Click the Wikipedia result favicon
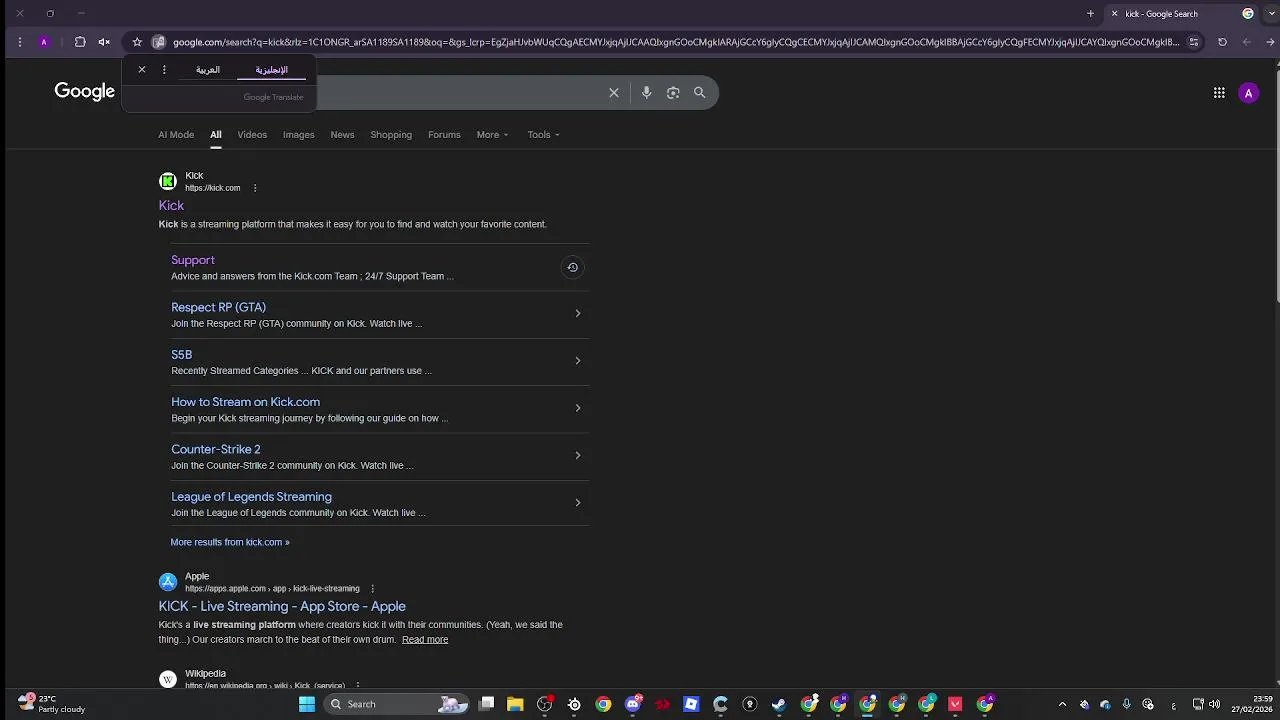Viewport: 1280px width, 720px height. click(168, 679)
